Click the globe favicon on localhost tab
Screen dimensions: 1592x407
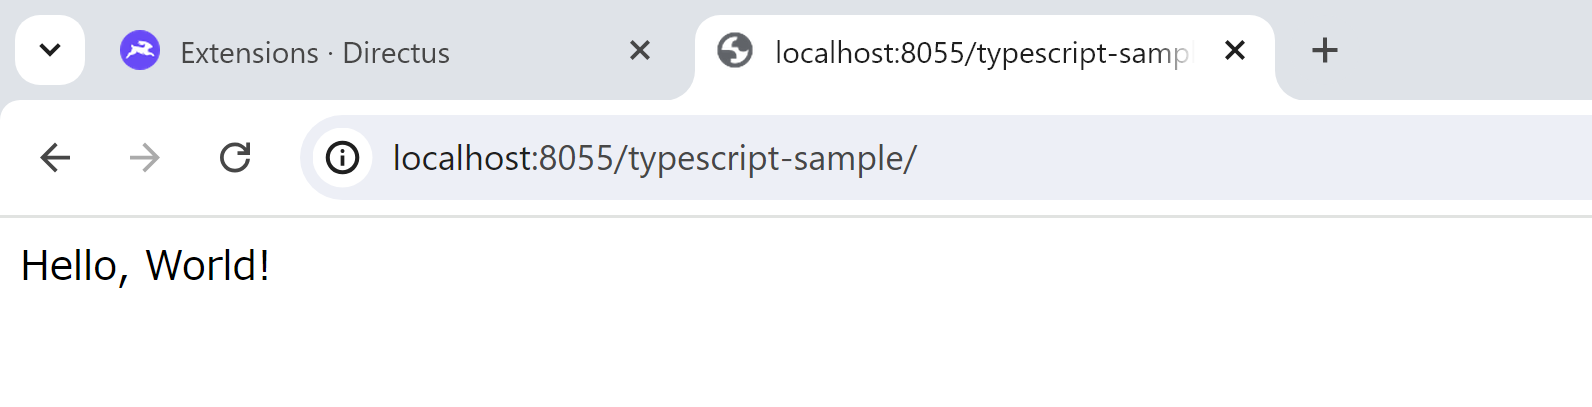tap(735, 50)
